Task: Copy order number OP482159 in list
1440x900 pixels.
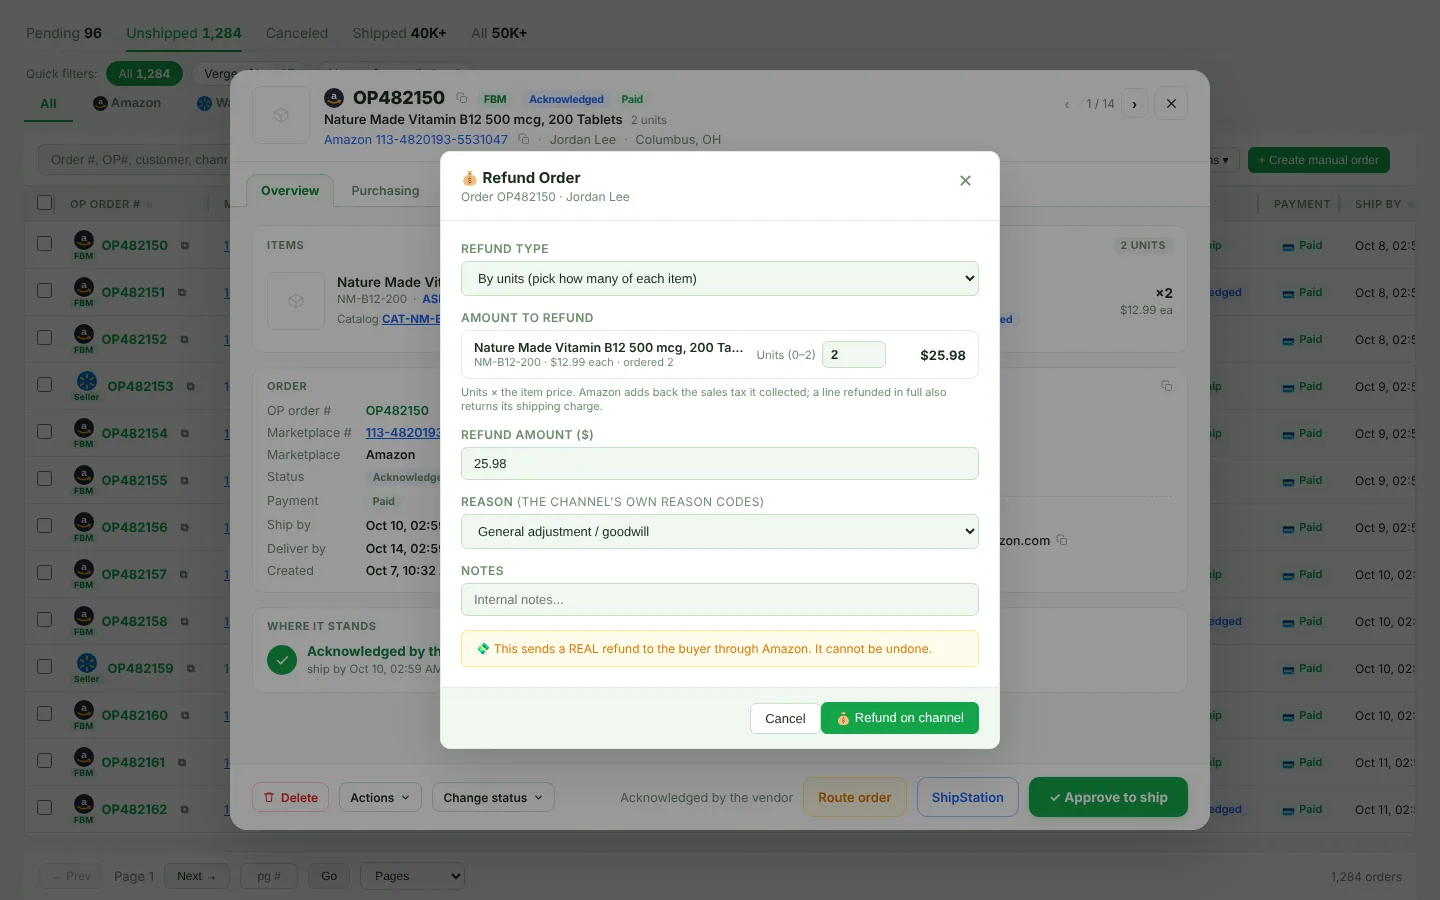Action: 190,669
